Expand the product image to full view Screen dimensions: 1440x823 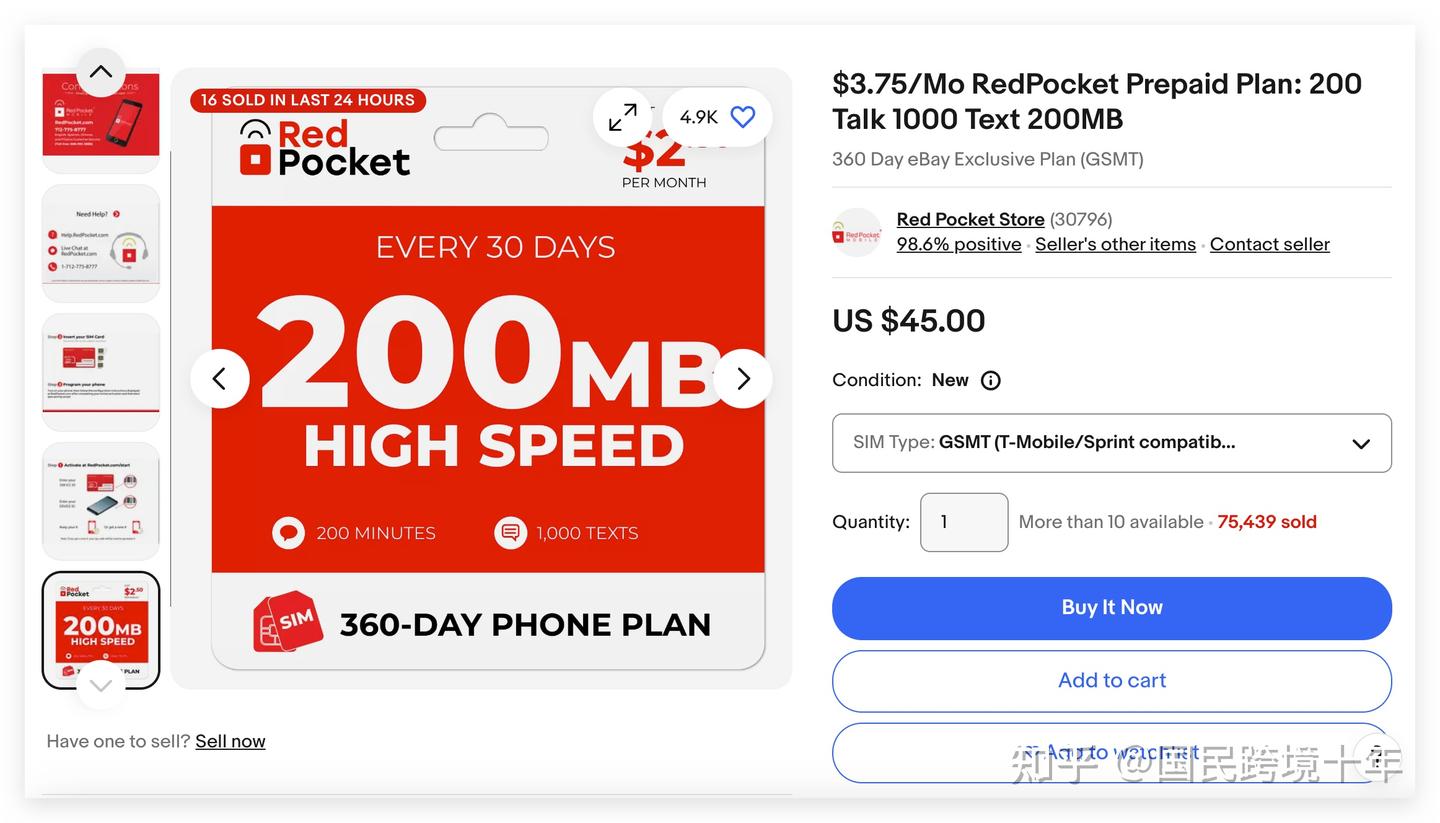tap(622, 117)
